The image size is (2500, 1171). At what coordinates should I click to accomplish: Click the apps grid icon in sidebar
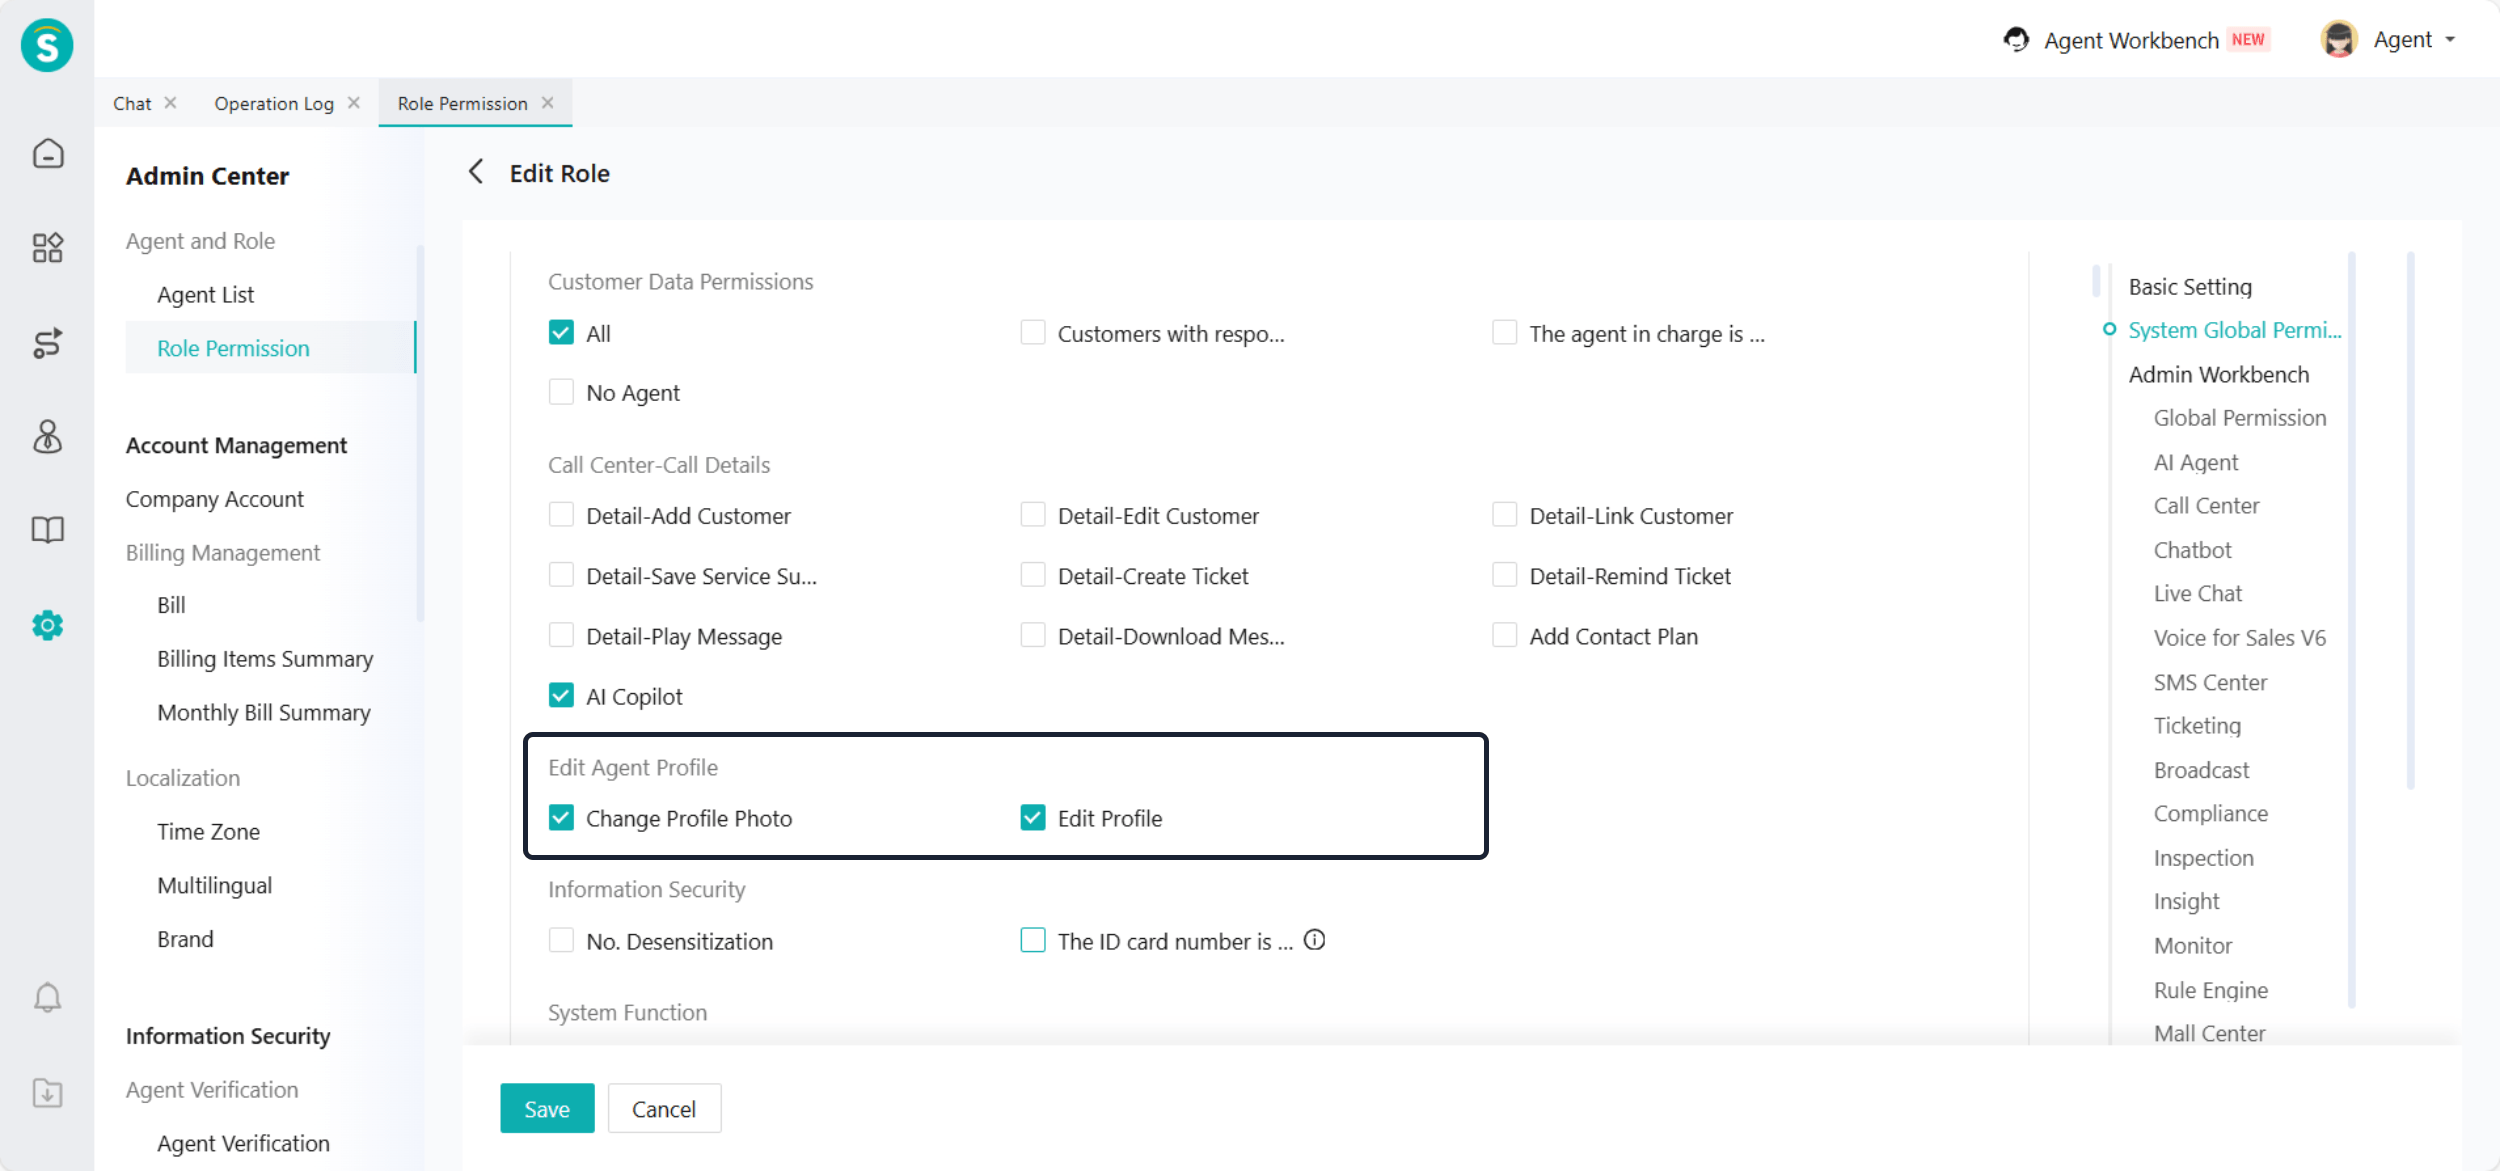(47, 247)
